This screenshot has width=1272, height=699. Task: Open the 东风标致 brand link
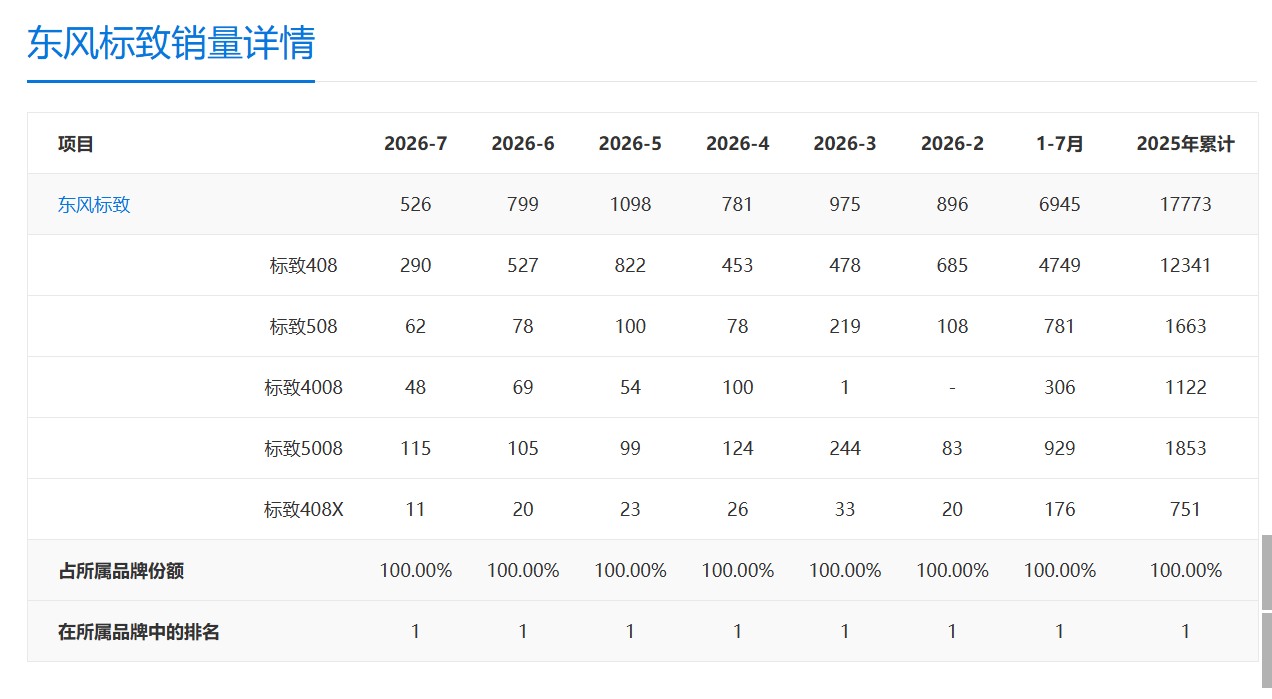click(94, 205)
